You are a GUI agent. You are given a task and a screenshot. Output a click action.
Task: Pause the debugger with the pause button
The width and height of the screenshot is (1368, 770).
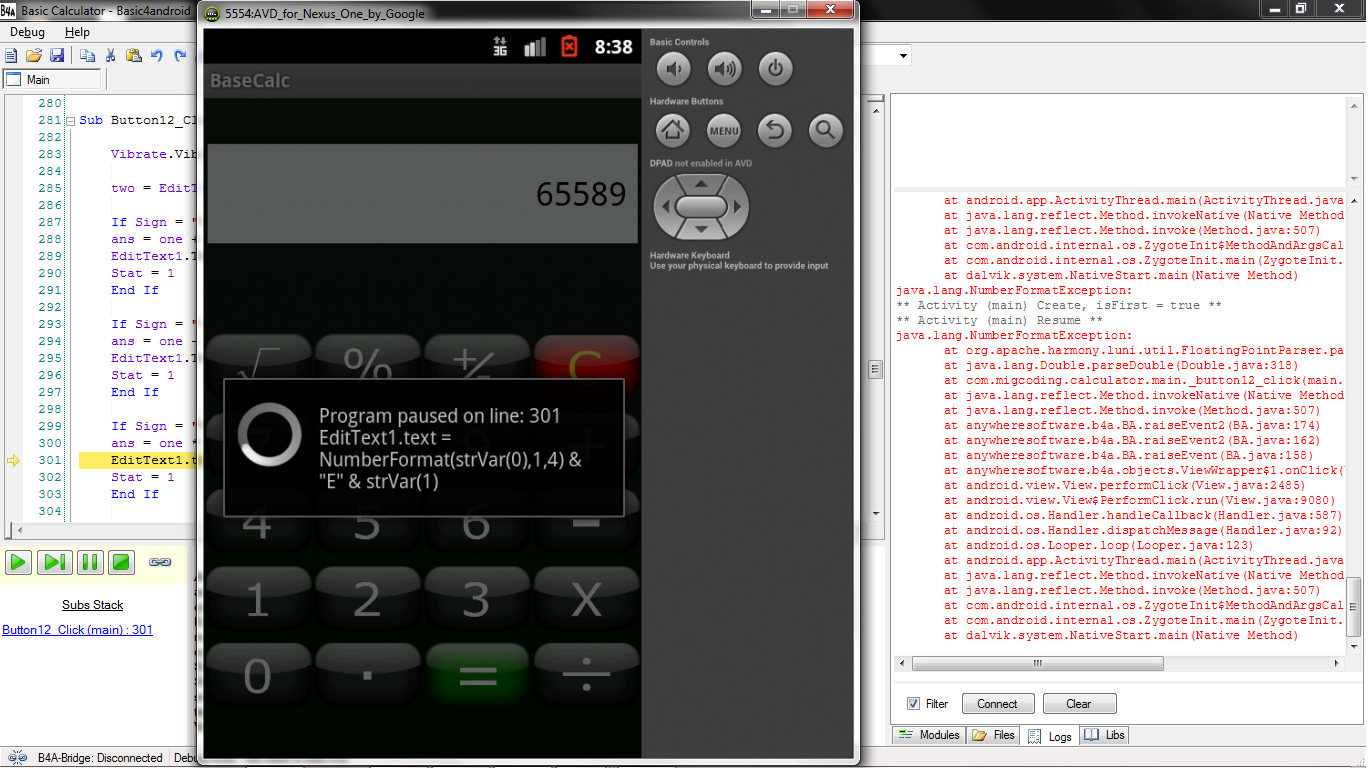(x=90, y=562)
